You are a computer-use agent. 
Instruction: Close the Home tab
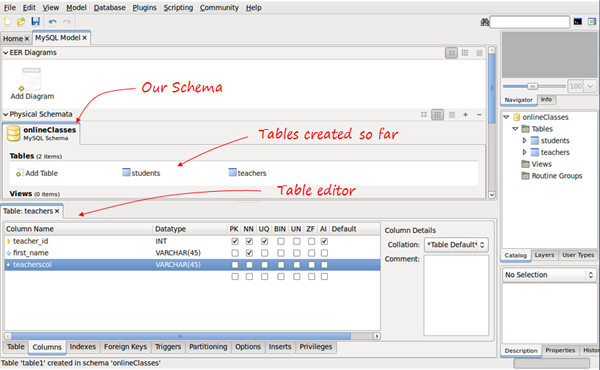point(26,39)
